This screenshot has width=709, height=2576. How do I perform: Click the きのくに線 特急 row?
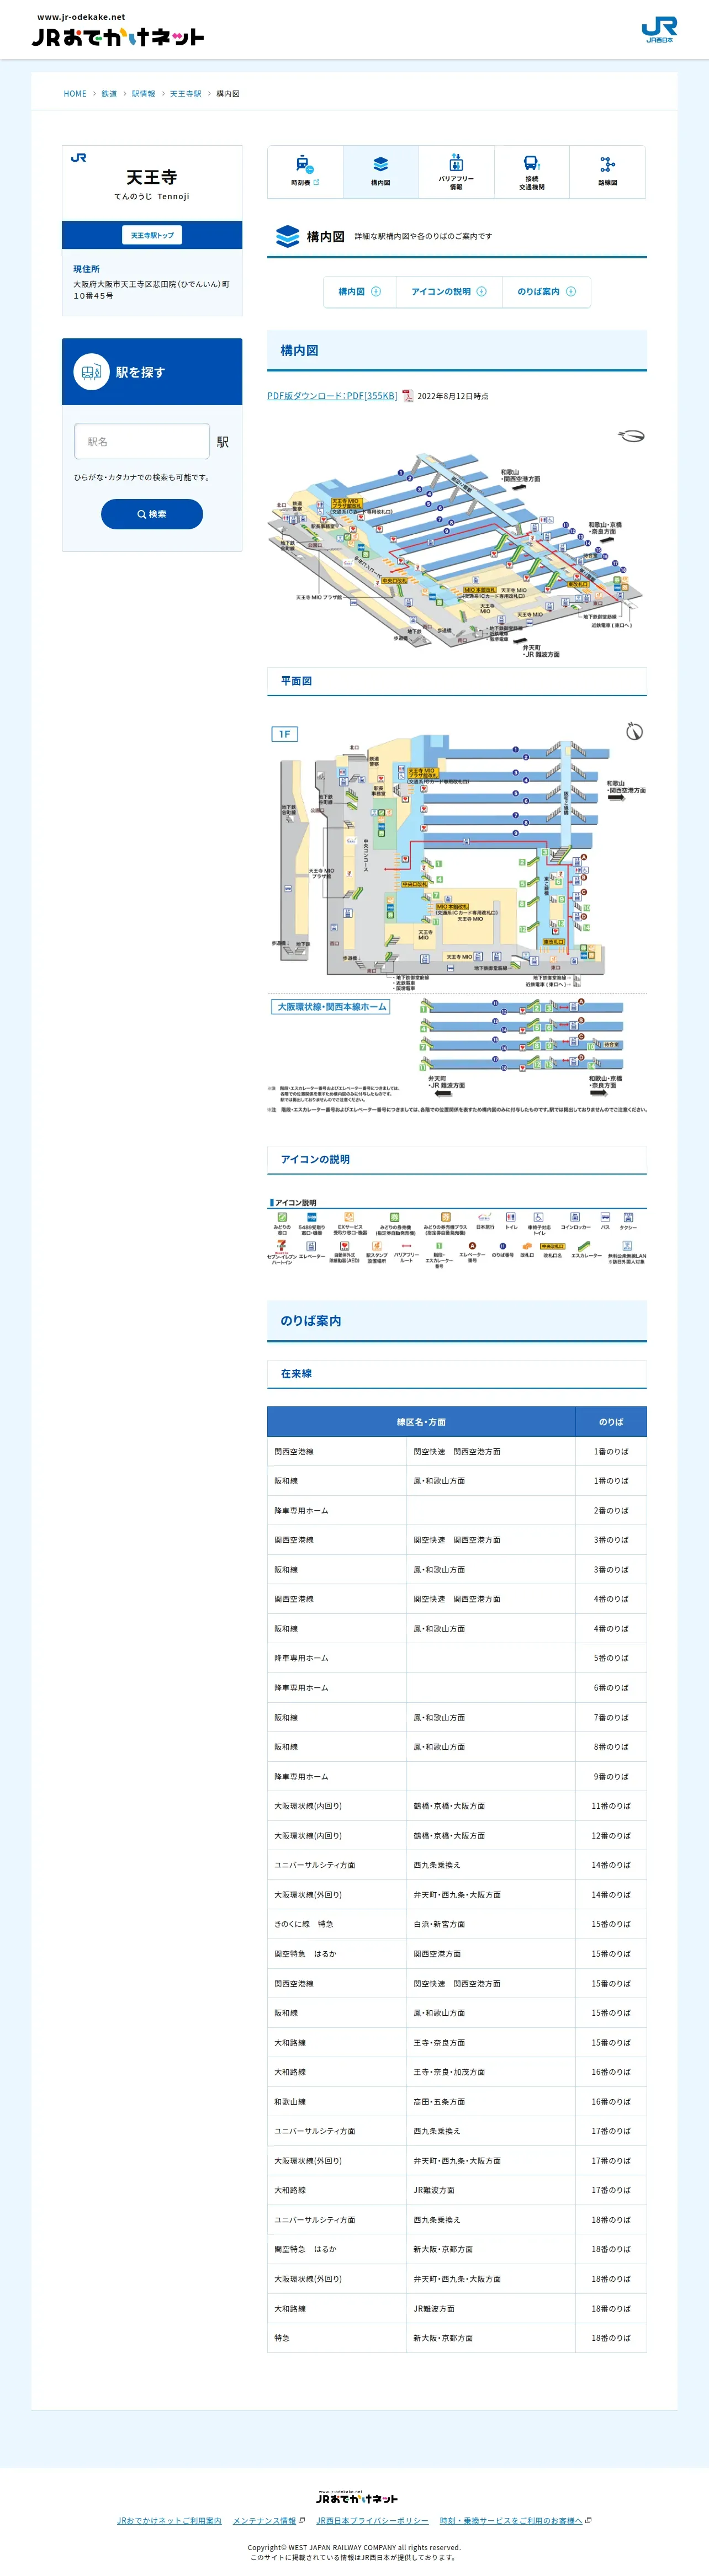tap(457, 1924)
